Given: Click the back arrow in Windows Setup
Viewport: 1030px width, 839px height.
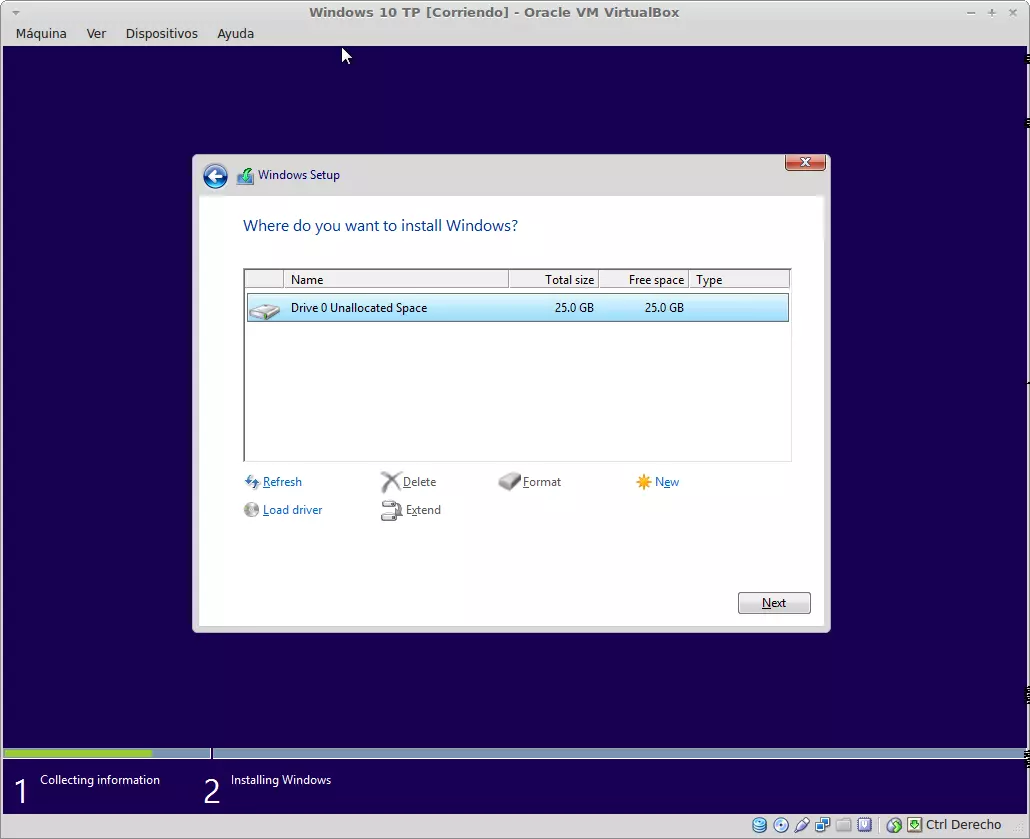Looking at the screenshot, I should point(215,176).
